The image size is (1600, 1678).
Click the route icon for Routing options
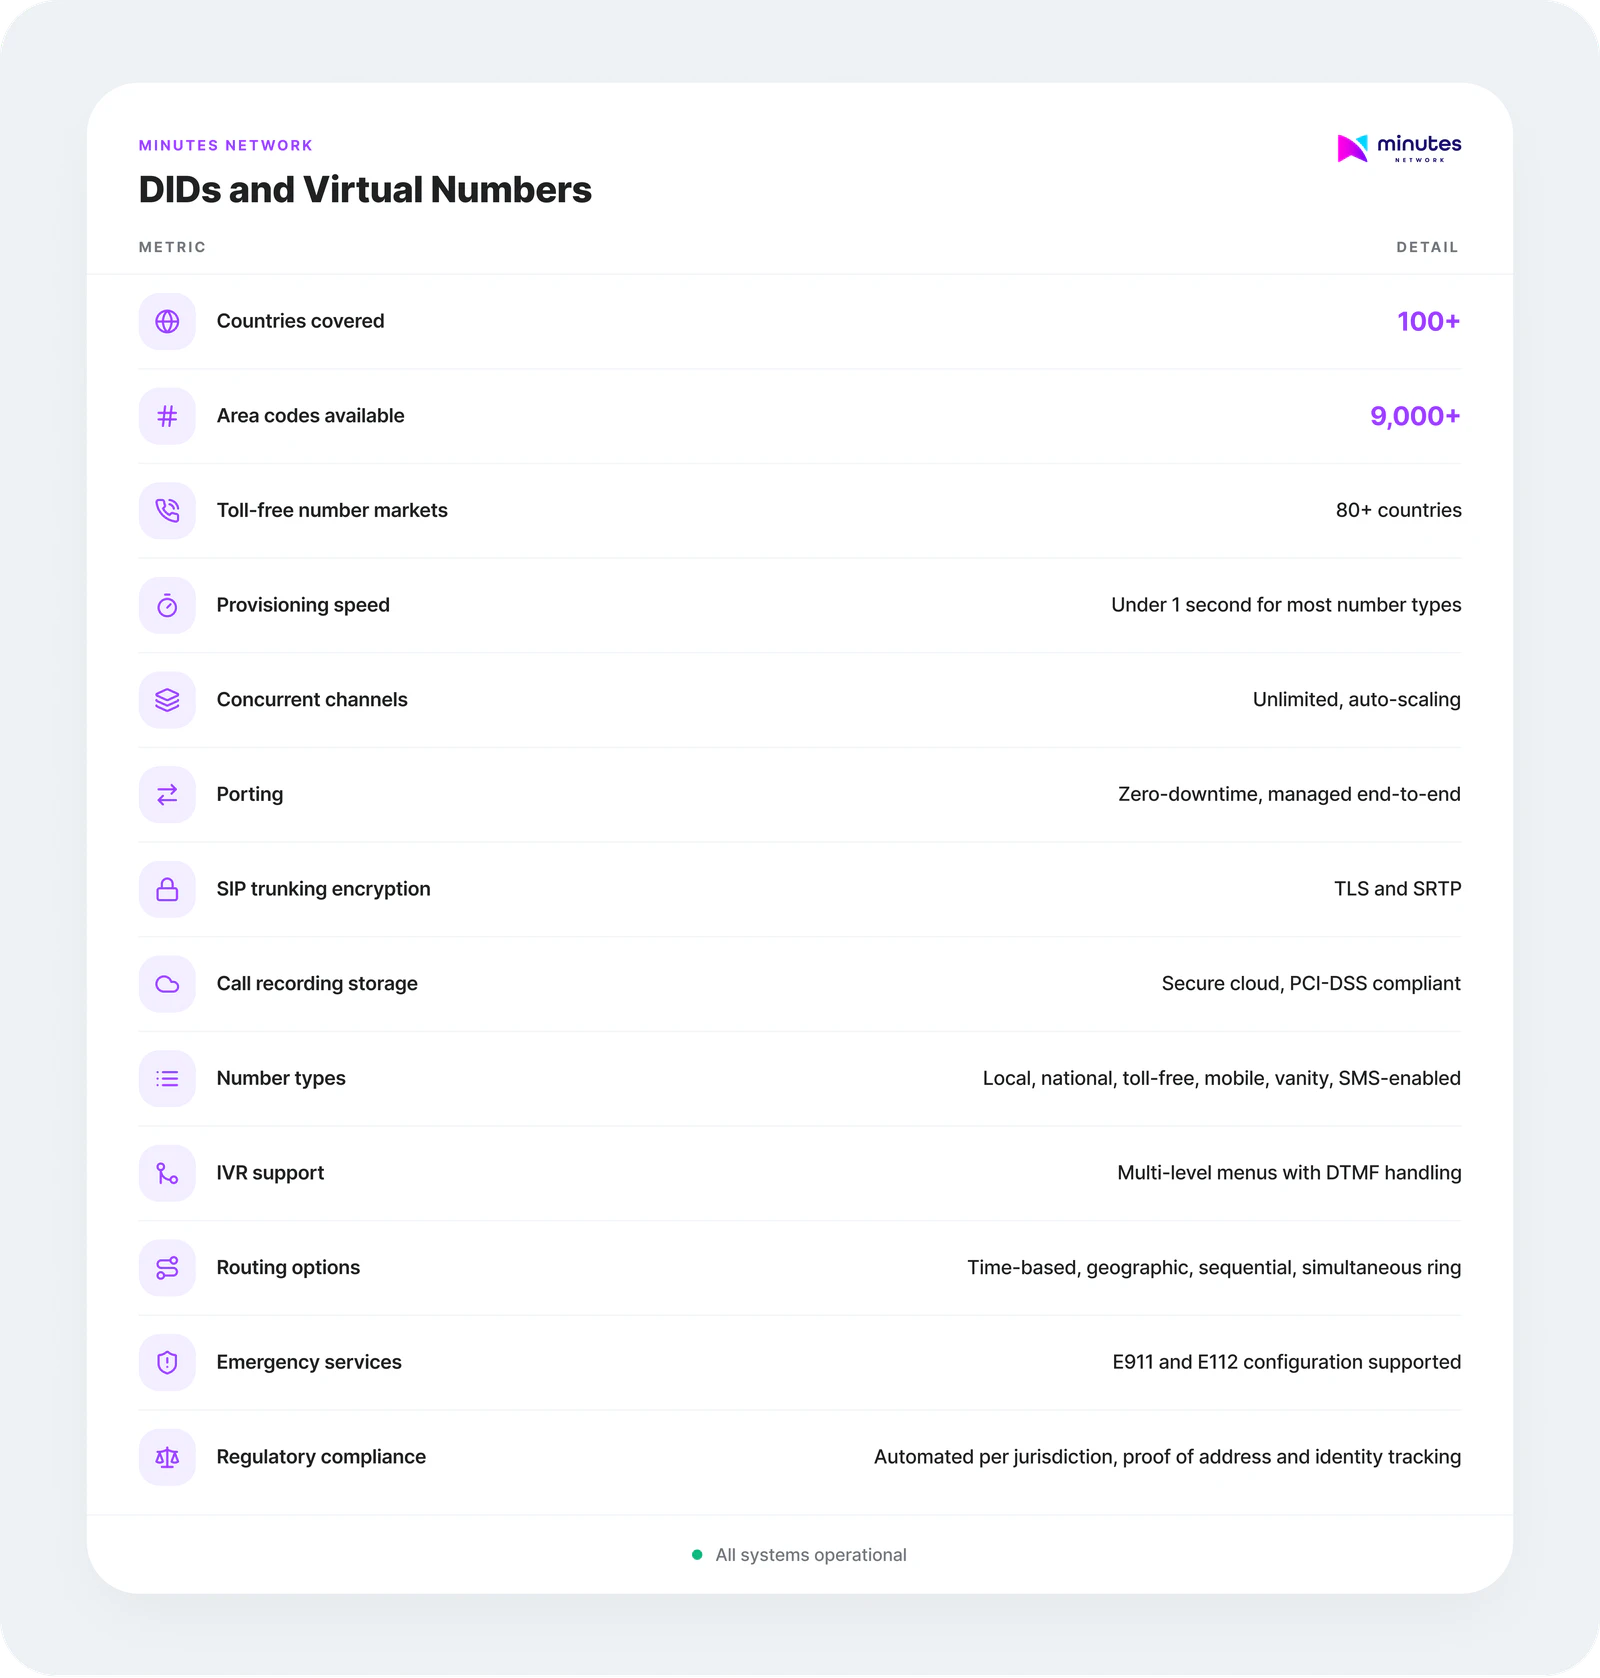pos(167,1268)
